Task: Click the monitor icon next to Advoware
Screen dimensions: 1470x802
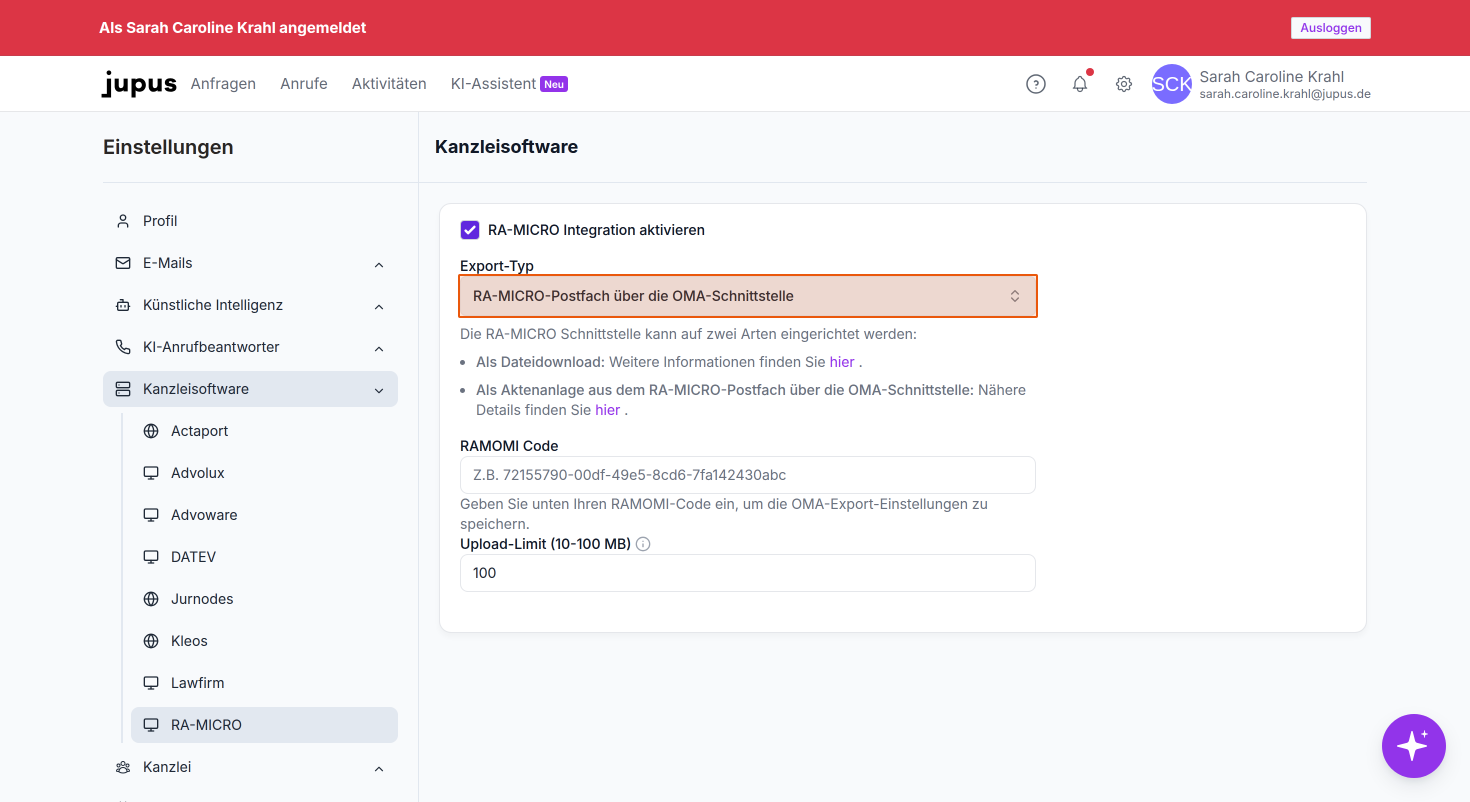Action: click(151, 515)
